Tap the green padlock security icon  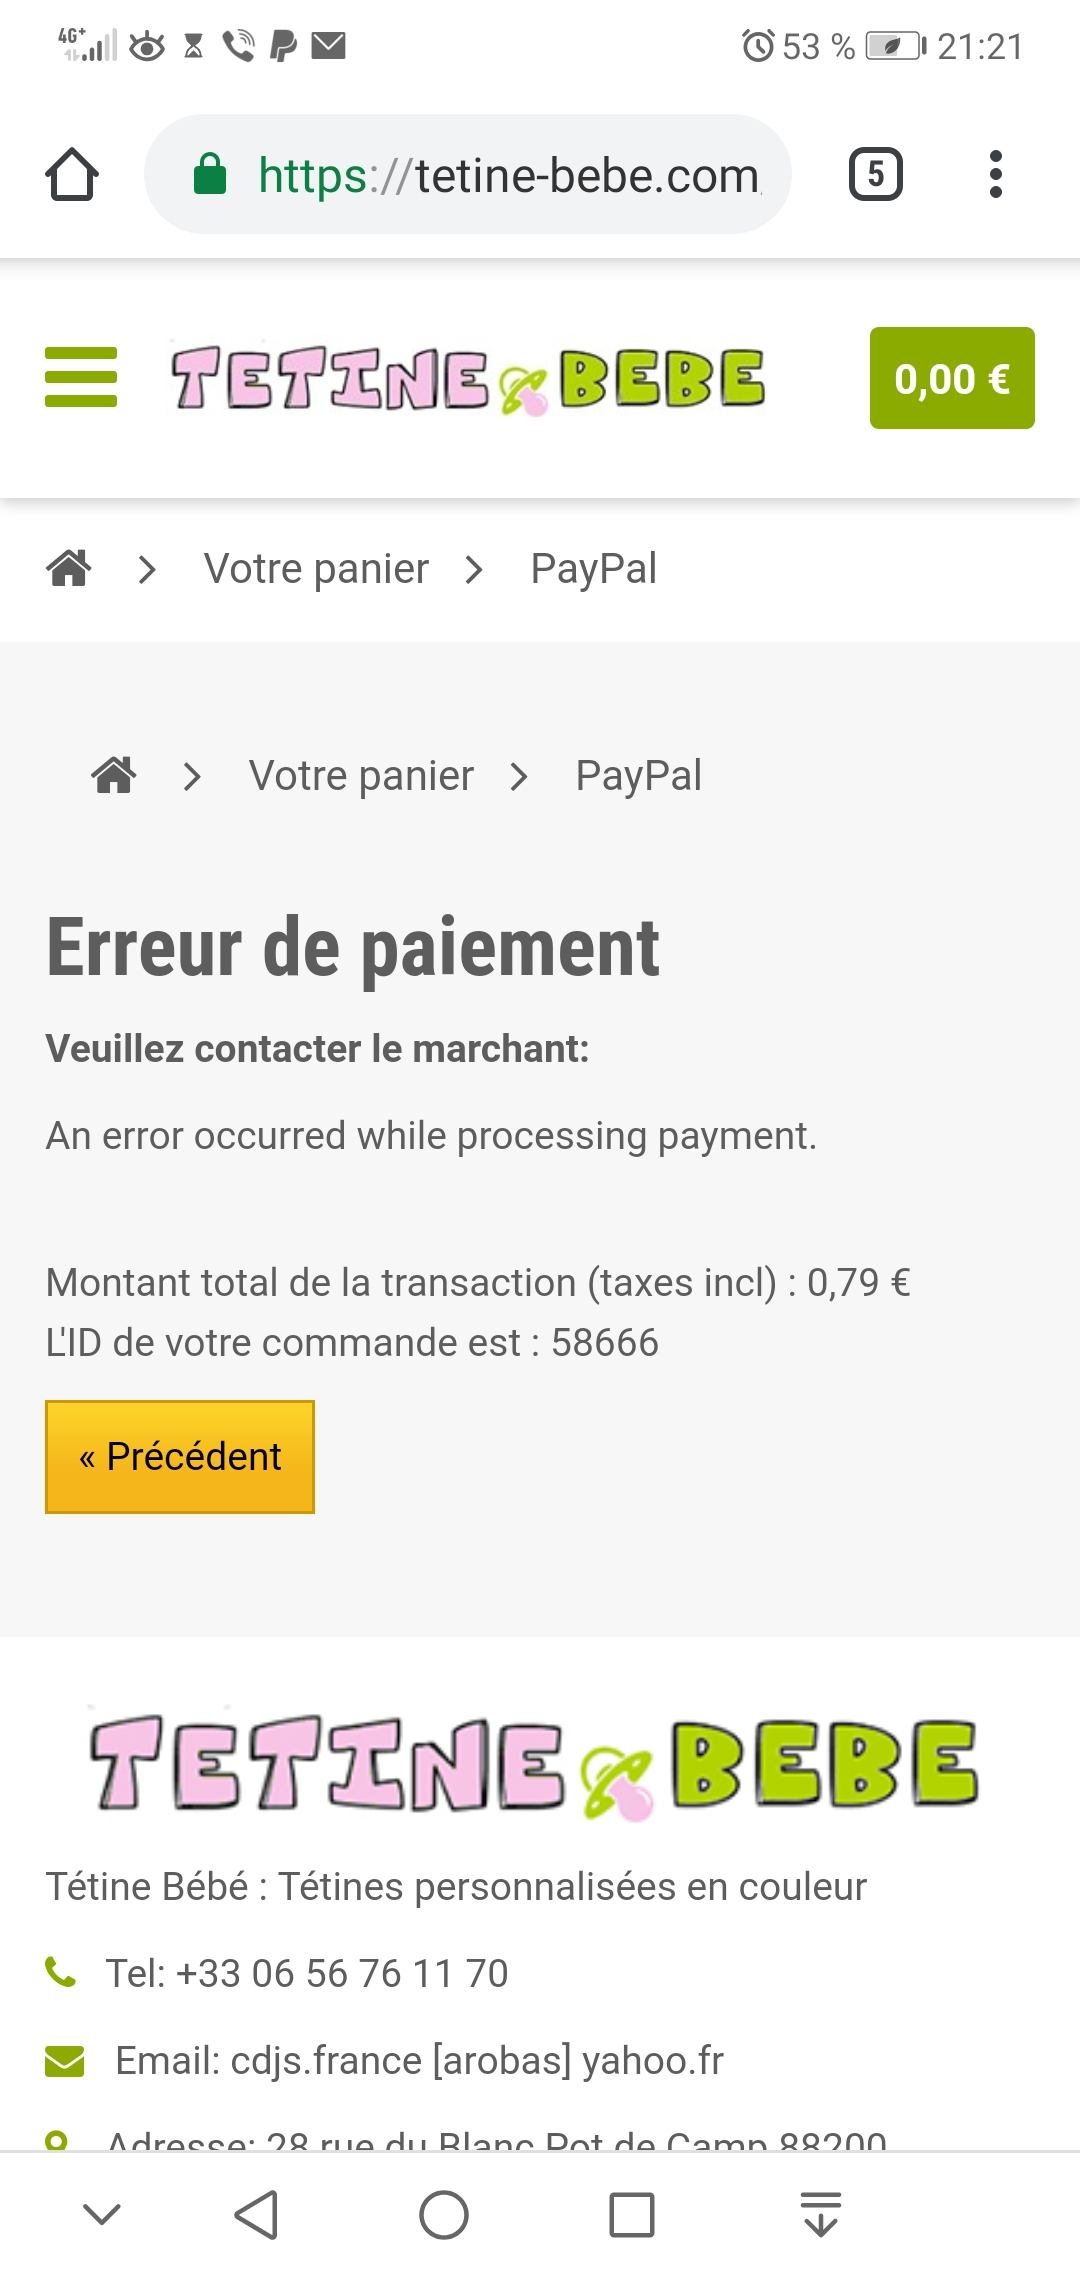(210, 174)
